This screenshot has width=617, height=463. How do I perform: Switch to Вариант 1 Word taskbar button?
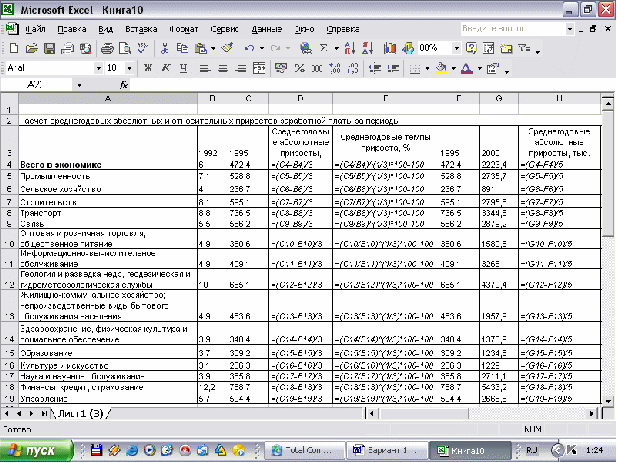pos(386,450)
